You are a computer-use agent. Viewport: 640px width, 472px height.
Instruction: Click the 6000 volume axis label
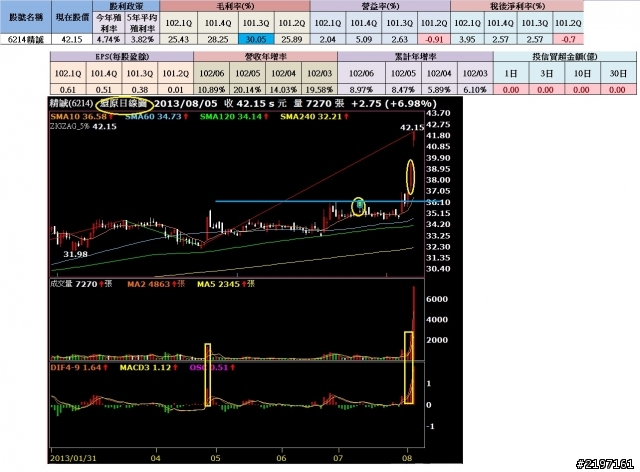437,299
